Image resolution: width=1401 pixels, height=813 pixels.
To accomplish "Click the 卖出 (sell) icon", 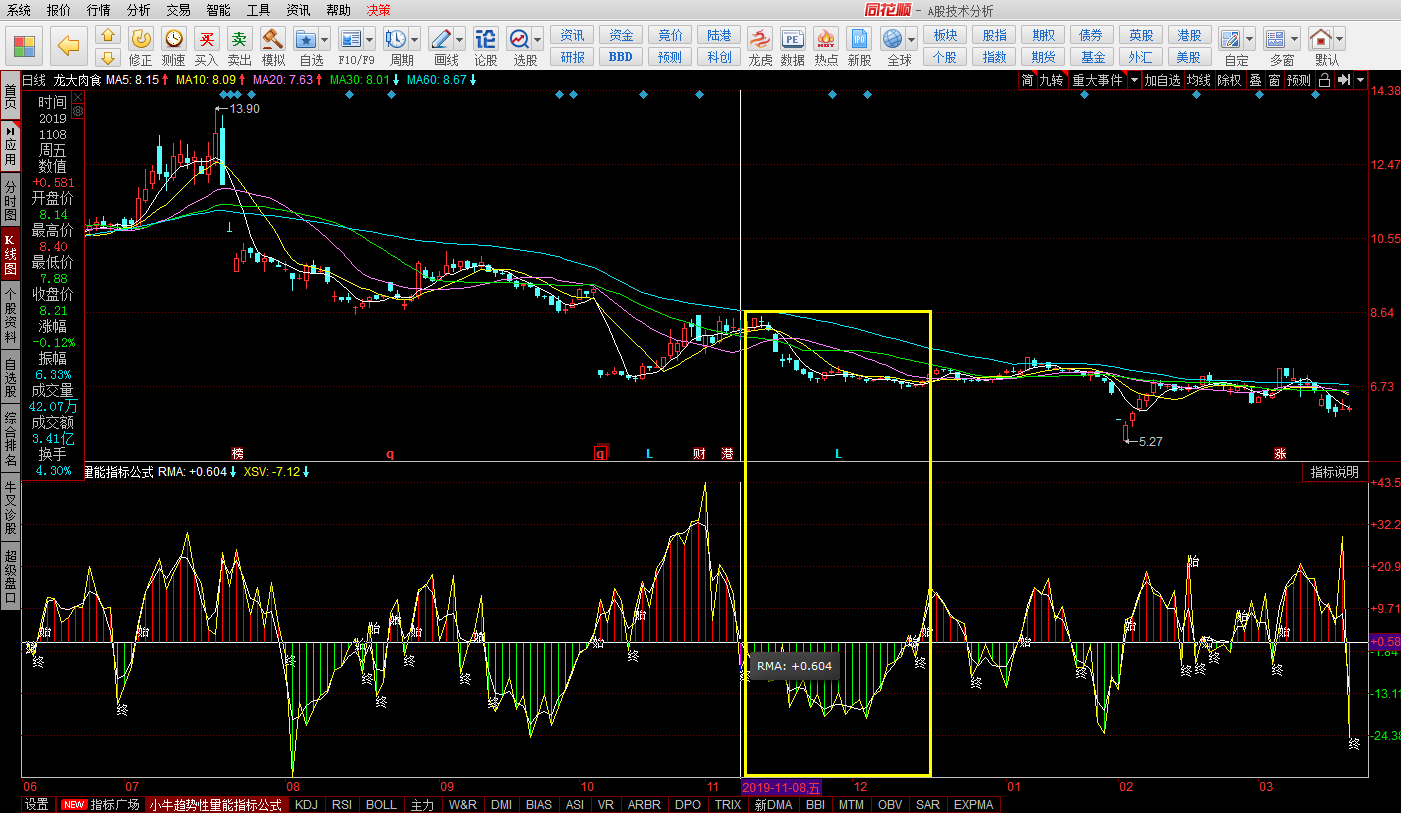I will [239, 39].
